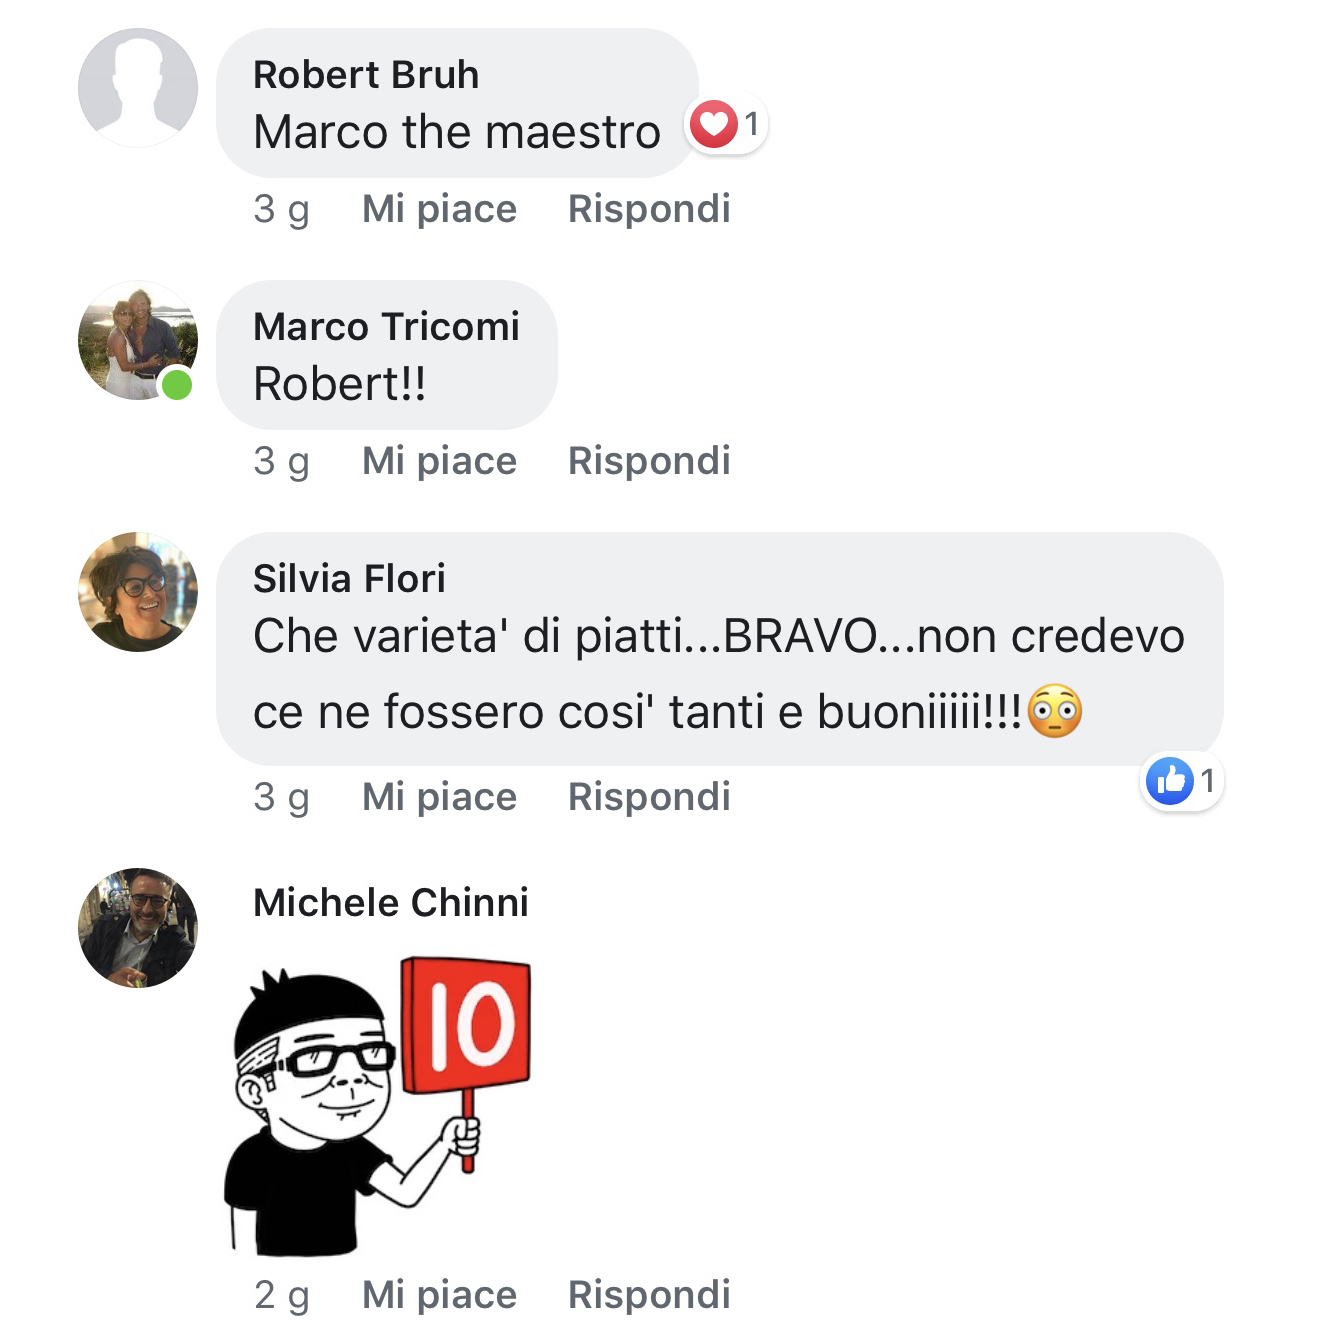View Silvia Flori's profile picture

(138, 592)
